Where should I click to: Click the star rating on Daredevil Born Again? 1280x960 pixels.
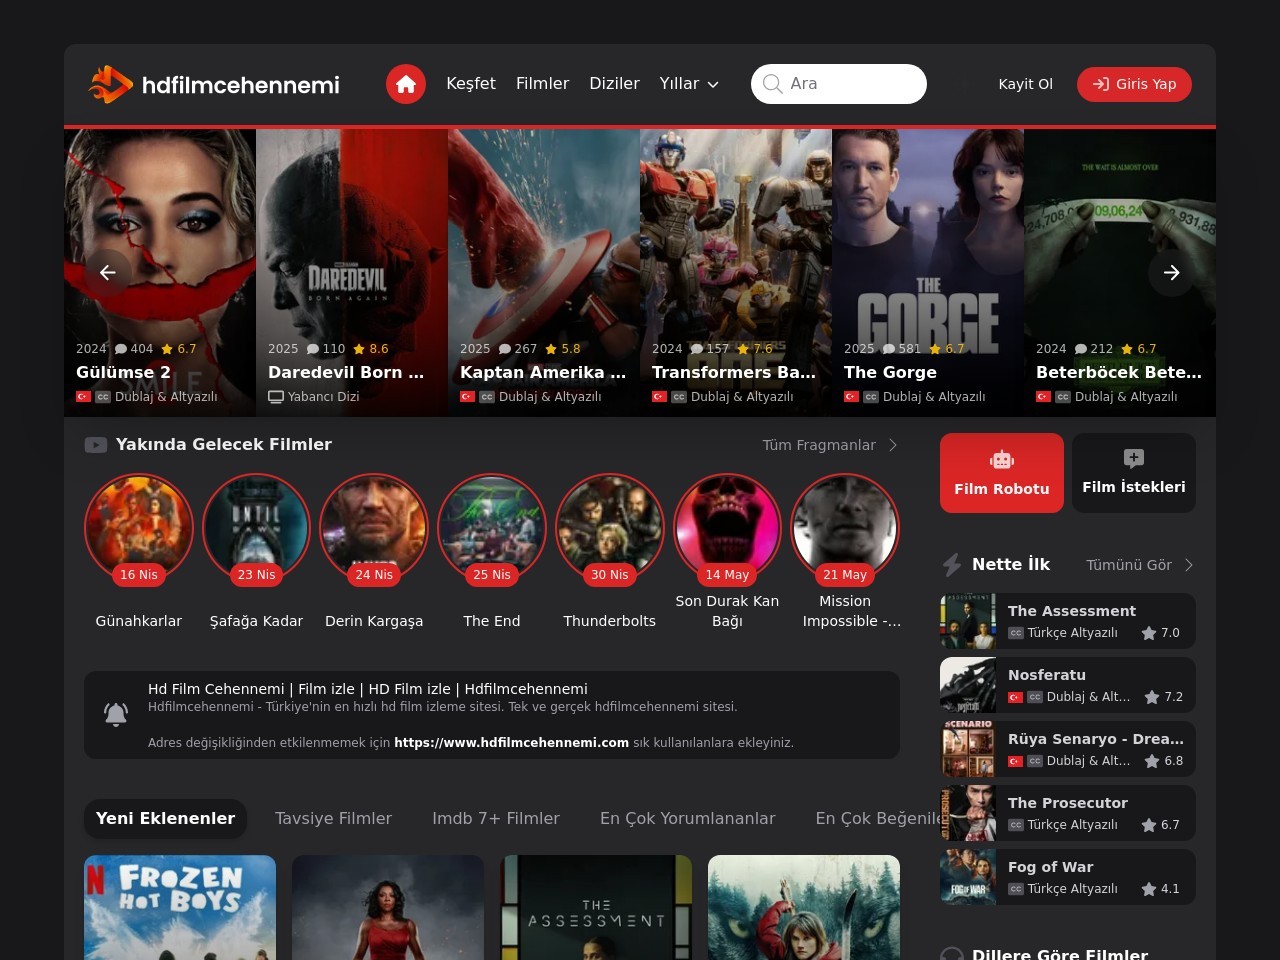pyautogui.click(x=370, y=349)
